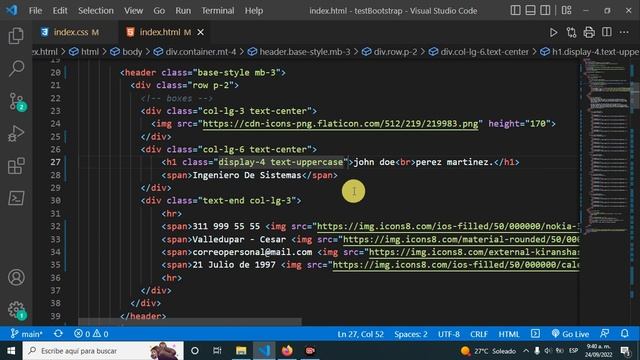Screen dimensions: 640x360
Task: Open the editor More Actions ellipsis
Action: 624,32
